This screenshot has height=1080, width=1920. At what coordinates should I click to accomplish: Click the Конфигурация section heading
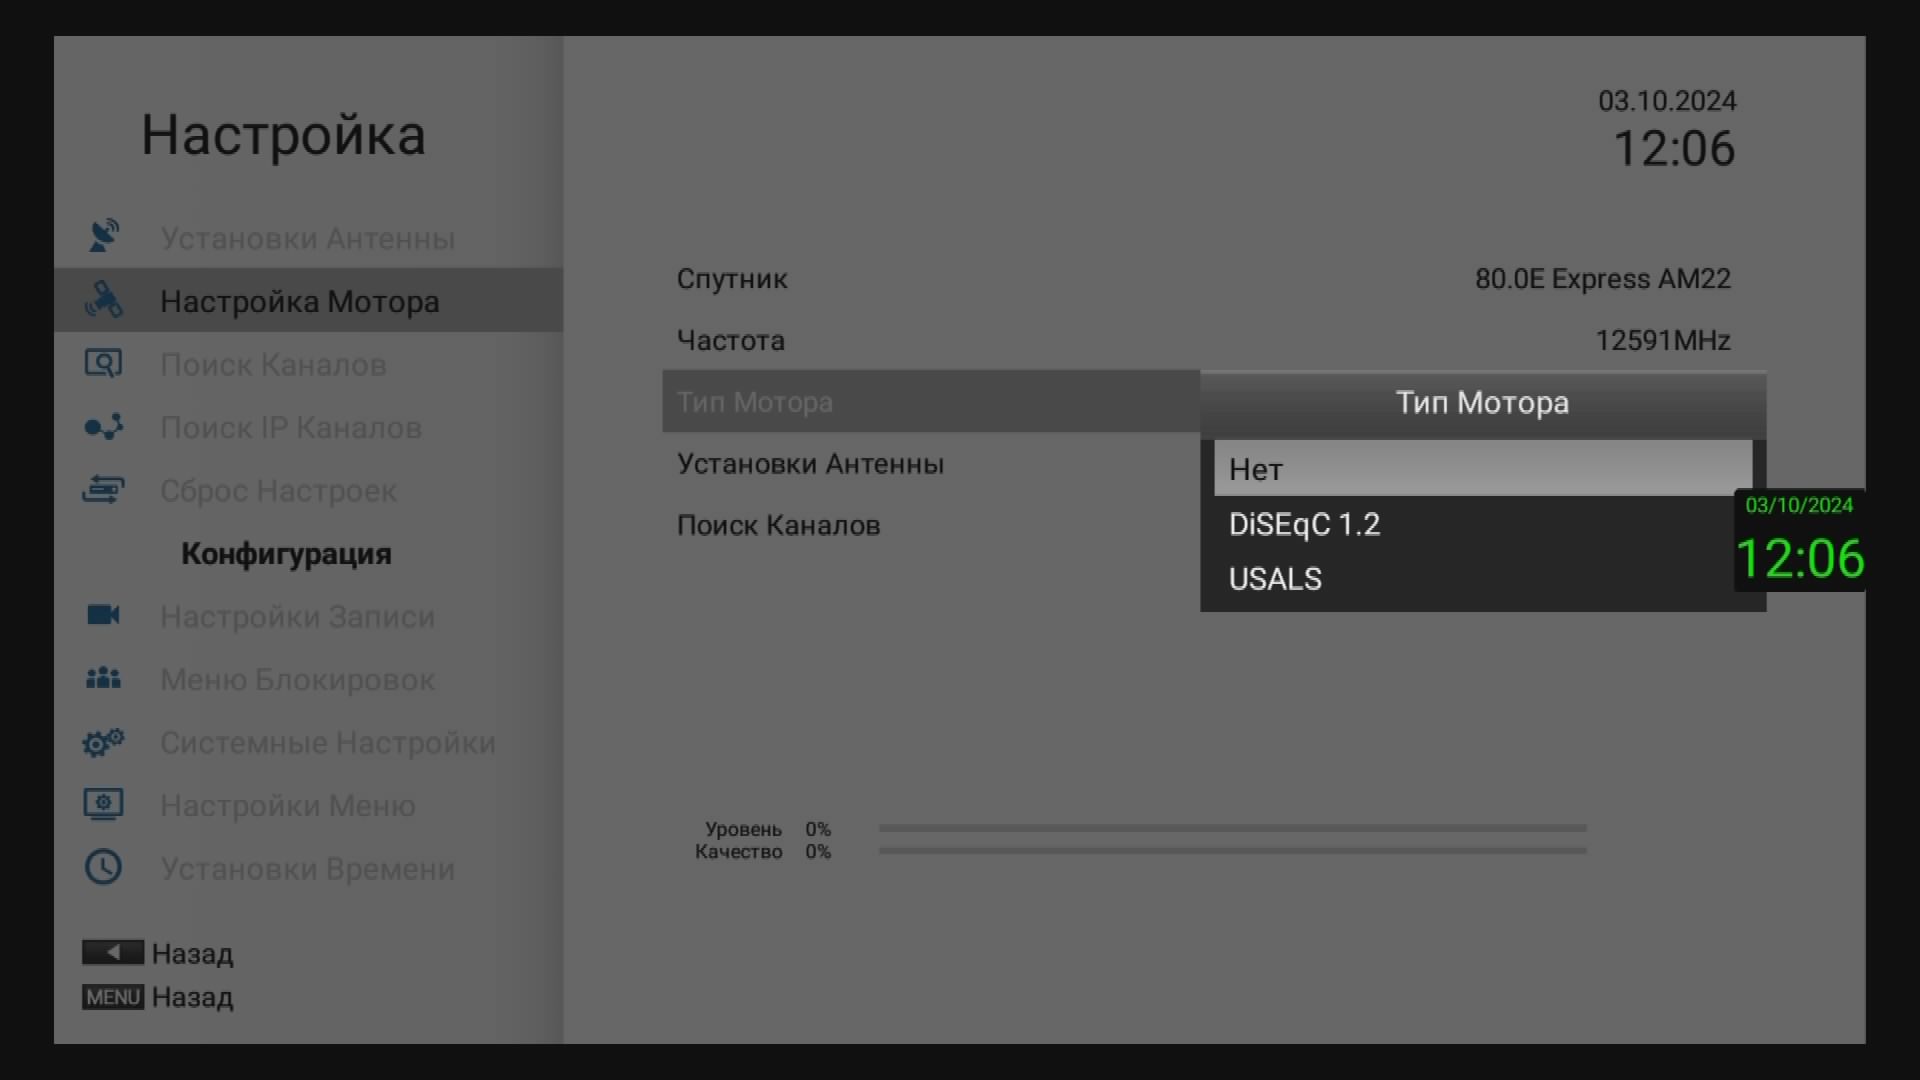click(286, 554)
